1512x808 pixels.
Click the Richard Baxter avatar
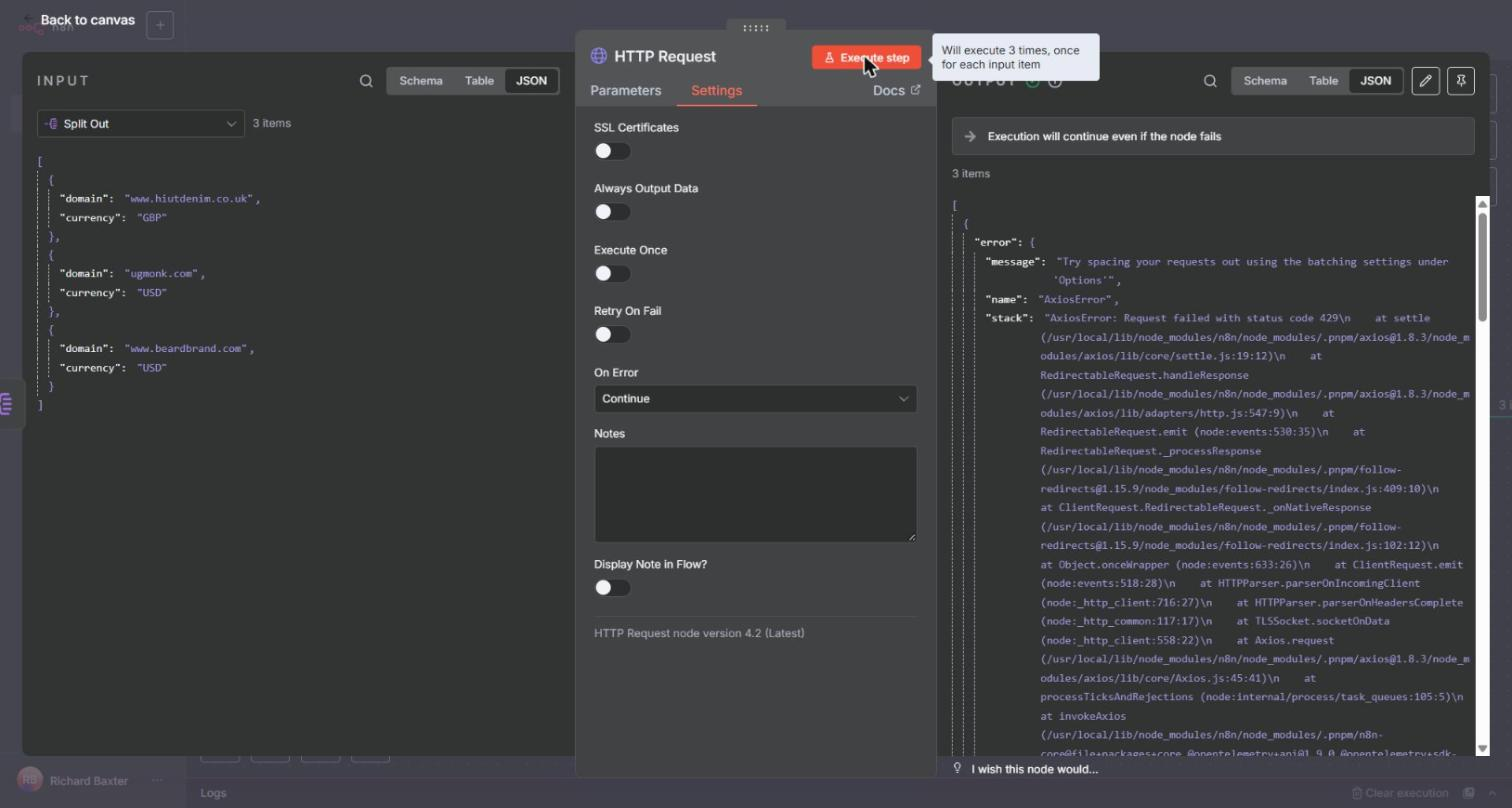pos(29,781)
